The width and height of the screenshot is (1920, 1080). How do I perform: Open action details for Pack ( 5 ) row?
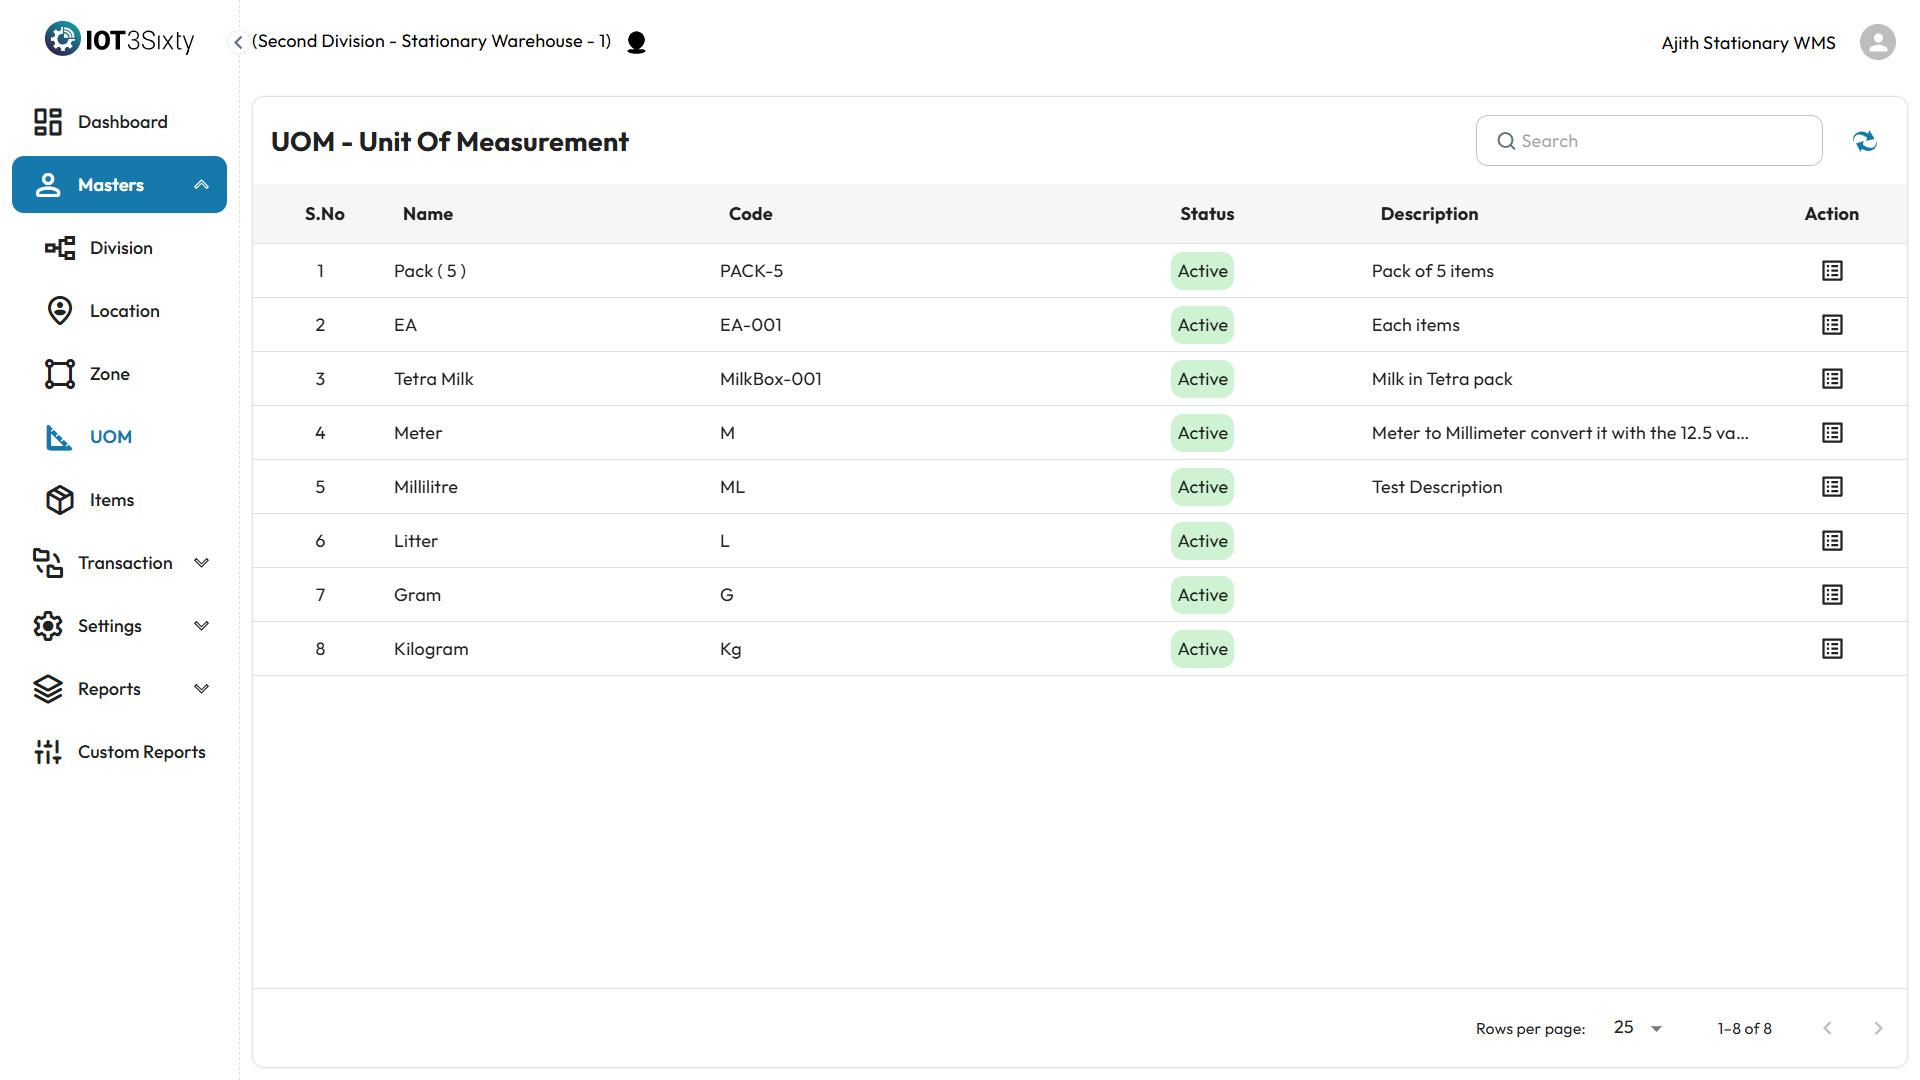tap(1831, 271)
